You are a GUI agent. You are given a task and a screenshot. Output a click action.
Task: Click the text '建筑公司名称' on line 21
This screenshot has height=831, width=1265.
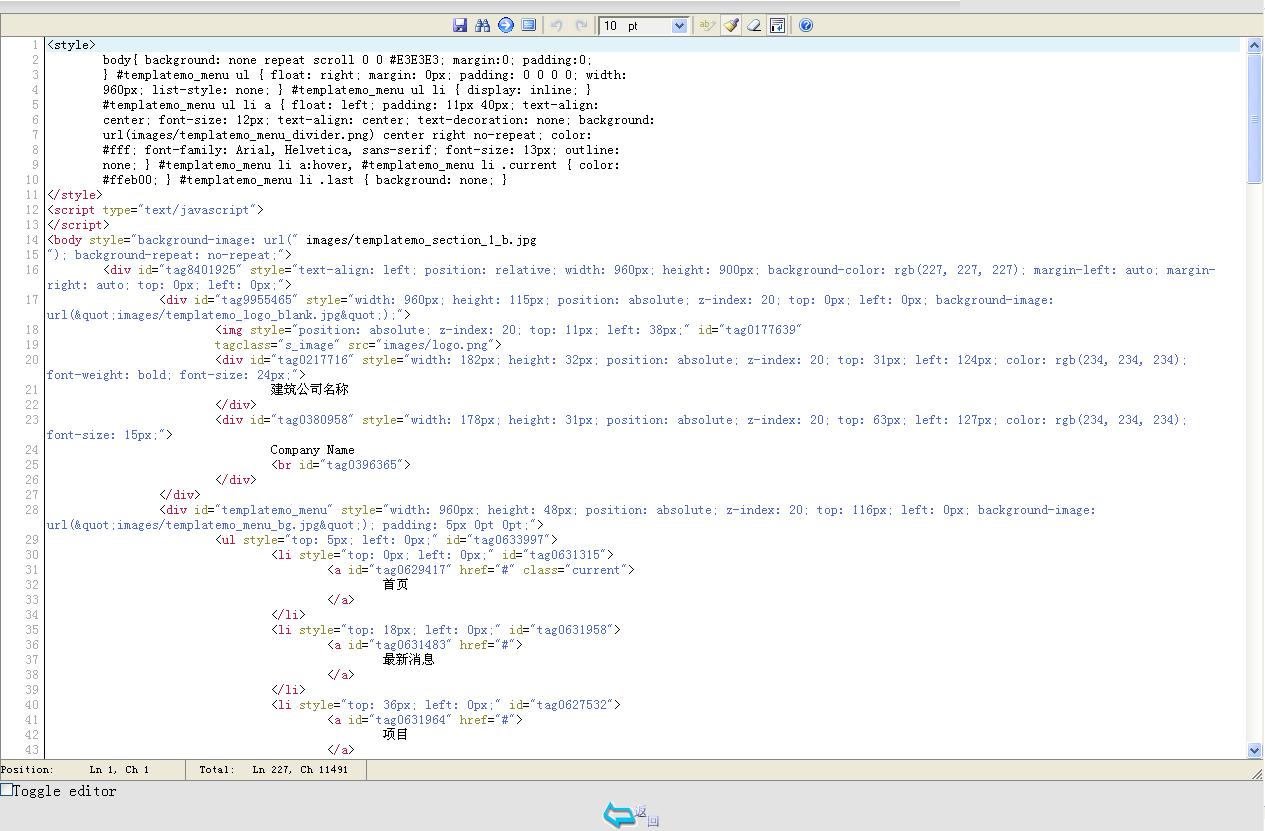[309, 389]
